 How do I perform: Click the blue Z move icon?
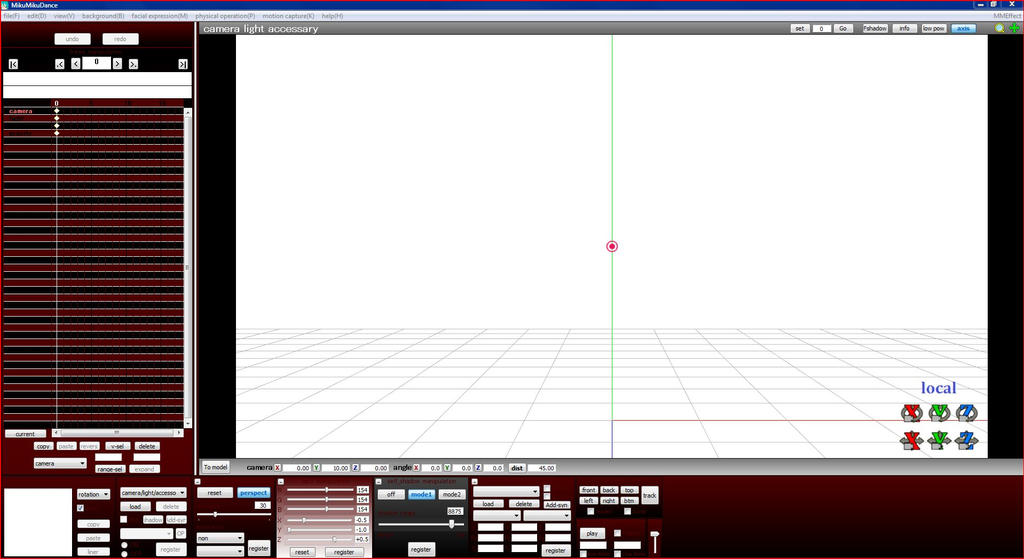click(967, 441)
